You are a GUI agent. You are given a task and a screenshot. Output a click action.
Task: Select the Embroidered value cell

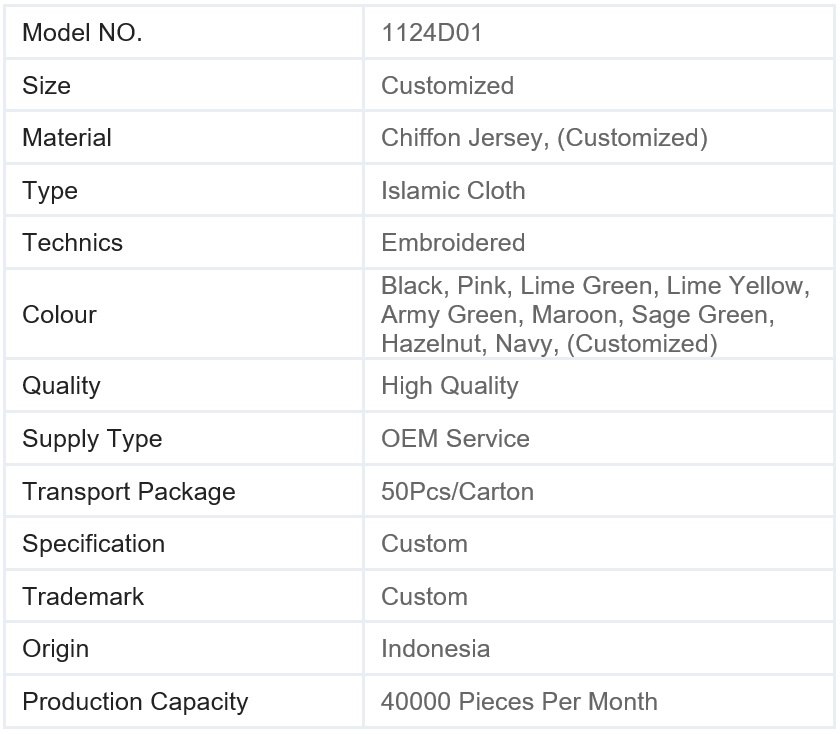tap(453, 243)
